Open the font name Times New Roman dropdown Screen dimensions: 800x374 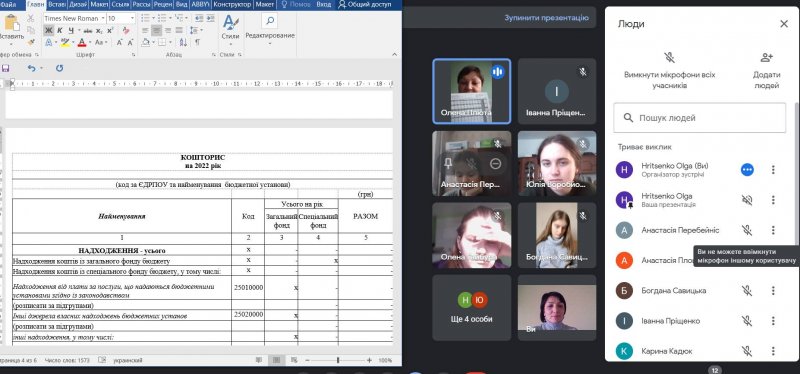pos(103,18)
